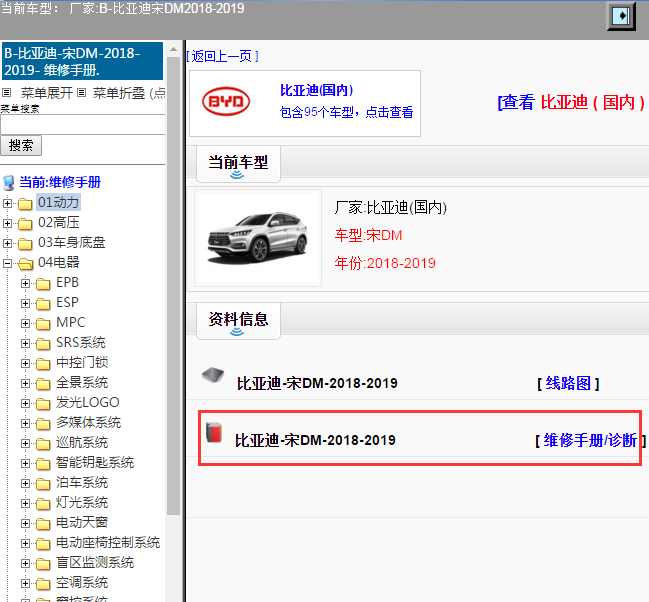649x602 pixels.
Task: Click the 年份:2018-2019 text
Action: pyautogui.click(x=385, y=263)
